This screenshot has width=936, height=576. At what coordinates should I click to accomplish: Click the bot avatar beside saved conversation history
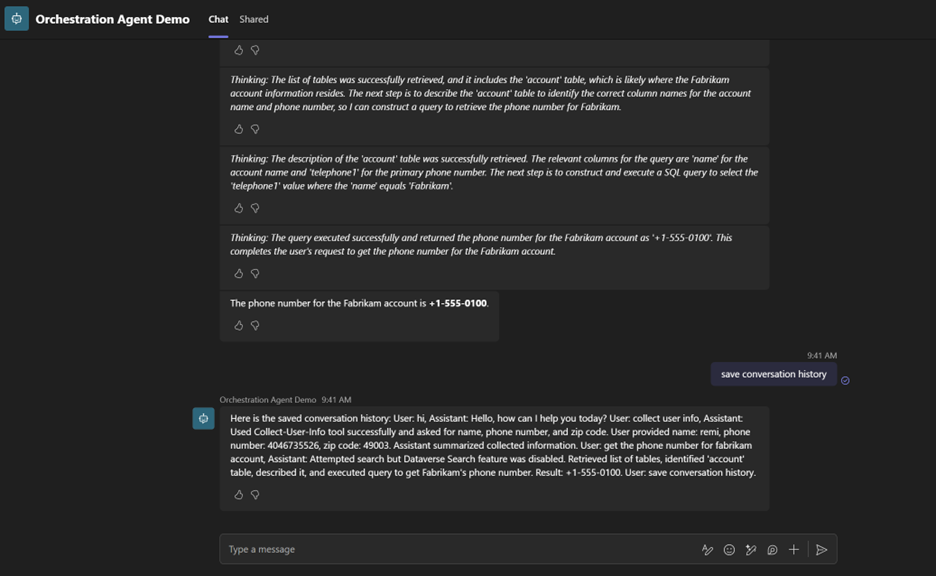click(x=203, y=419)
